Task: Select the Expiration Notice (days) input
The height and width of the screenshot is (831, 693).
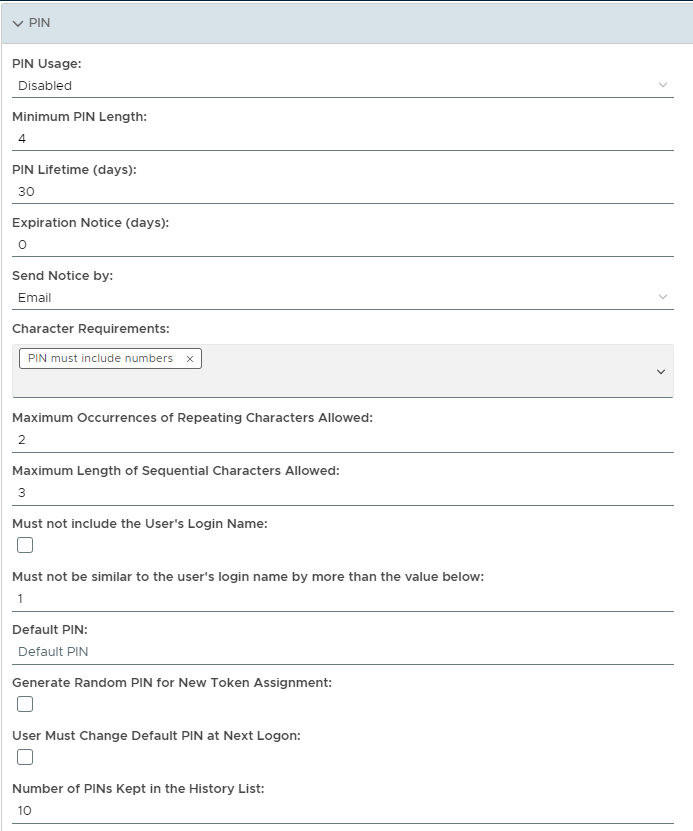Action: pyautogui.click(x=342, y=244)
